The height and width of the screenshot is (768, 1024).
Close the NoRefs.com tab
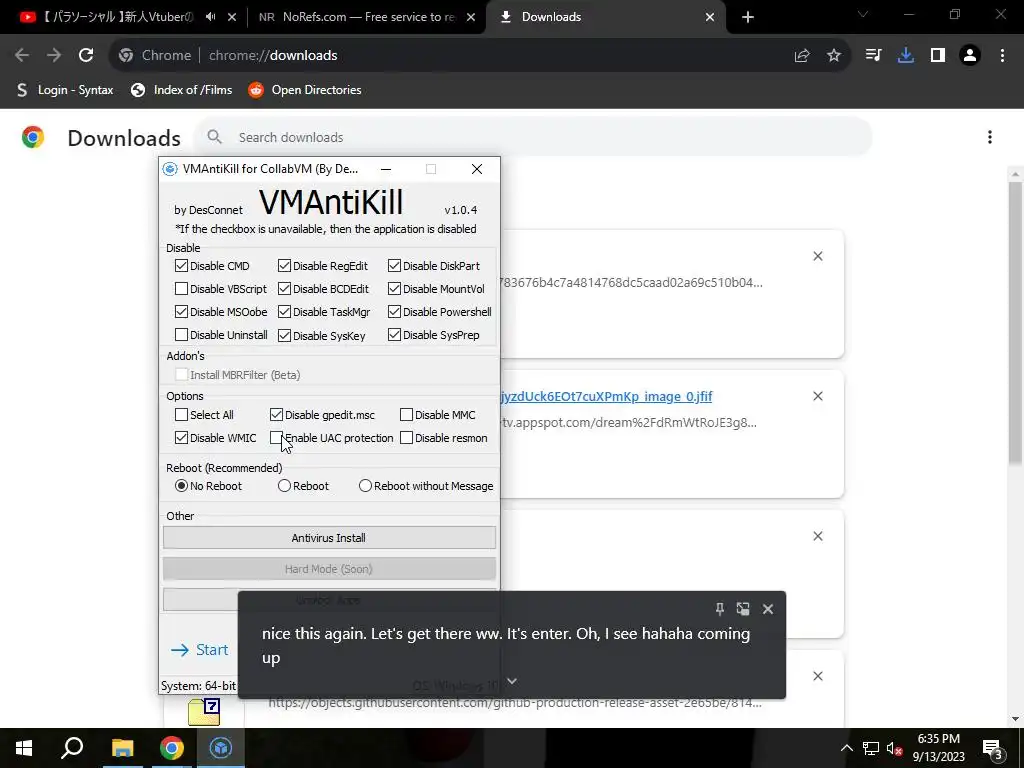471,17
